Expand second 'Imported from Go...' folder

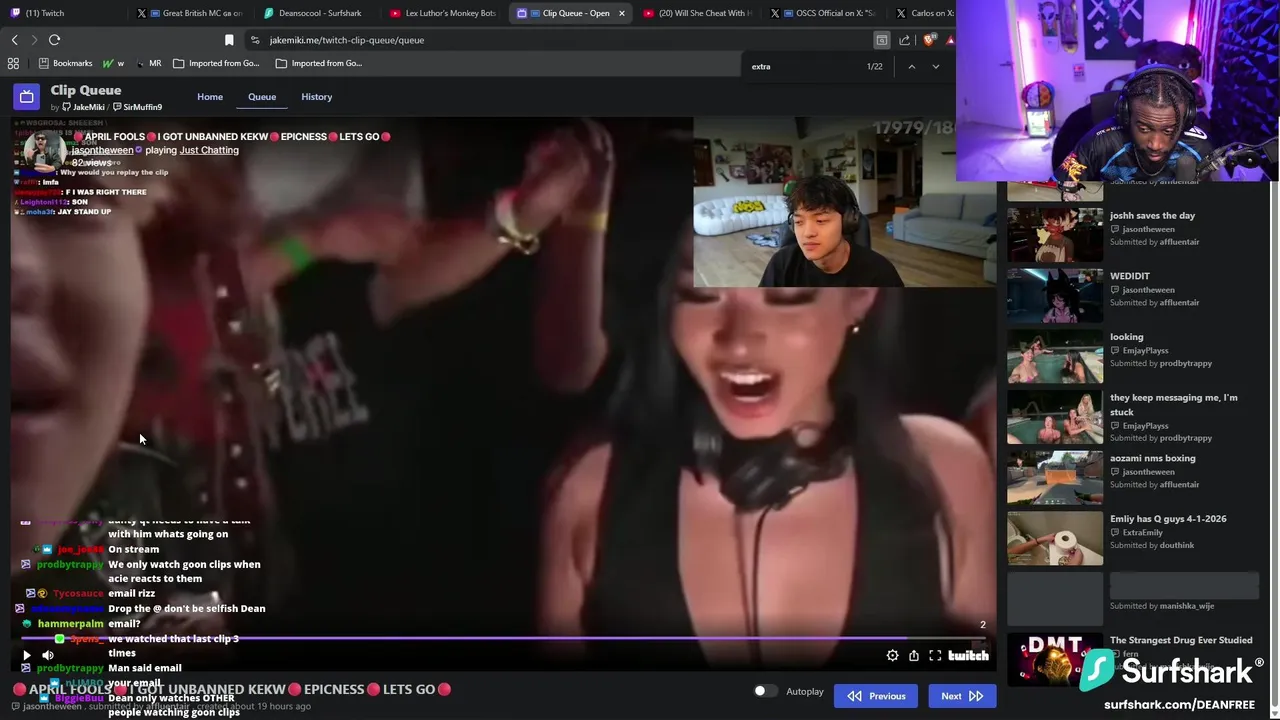click(x=318, y=63)
